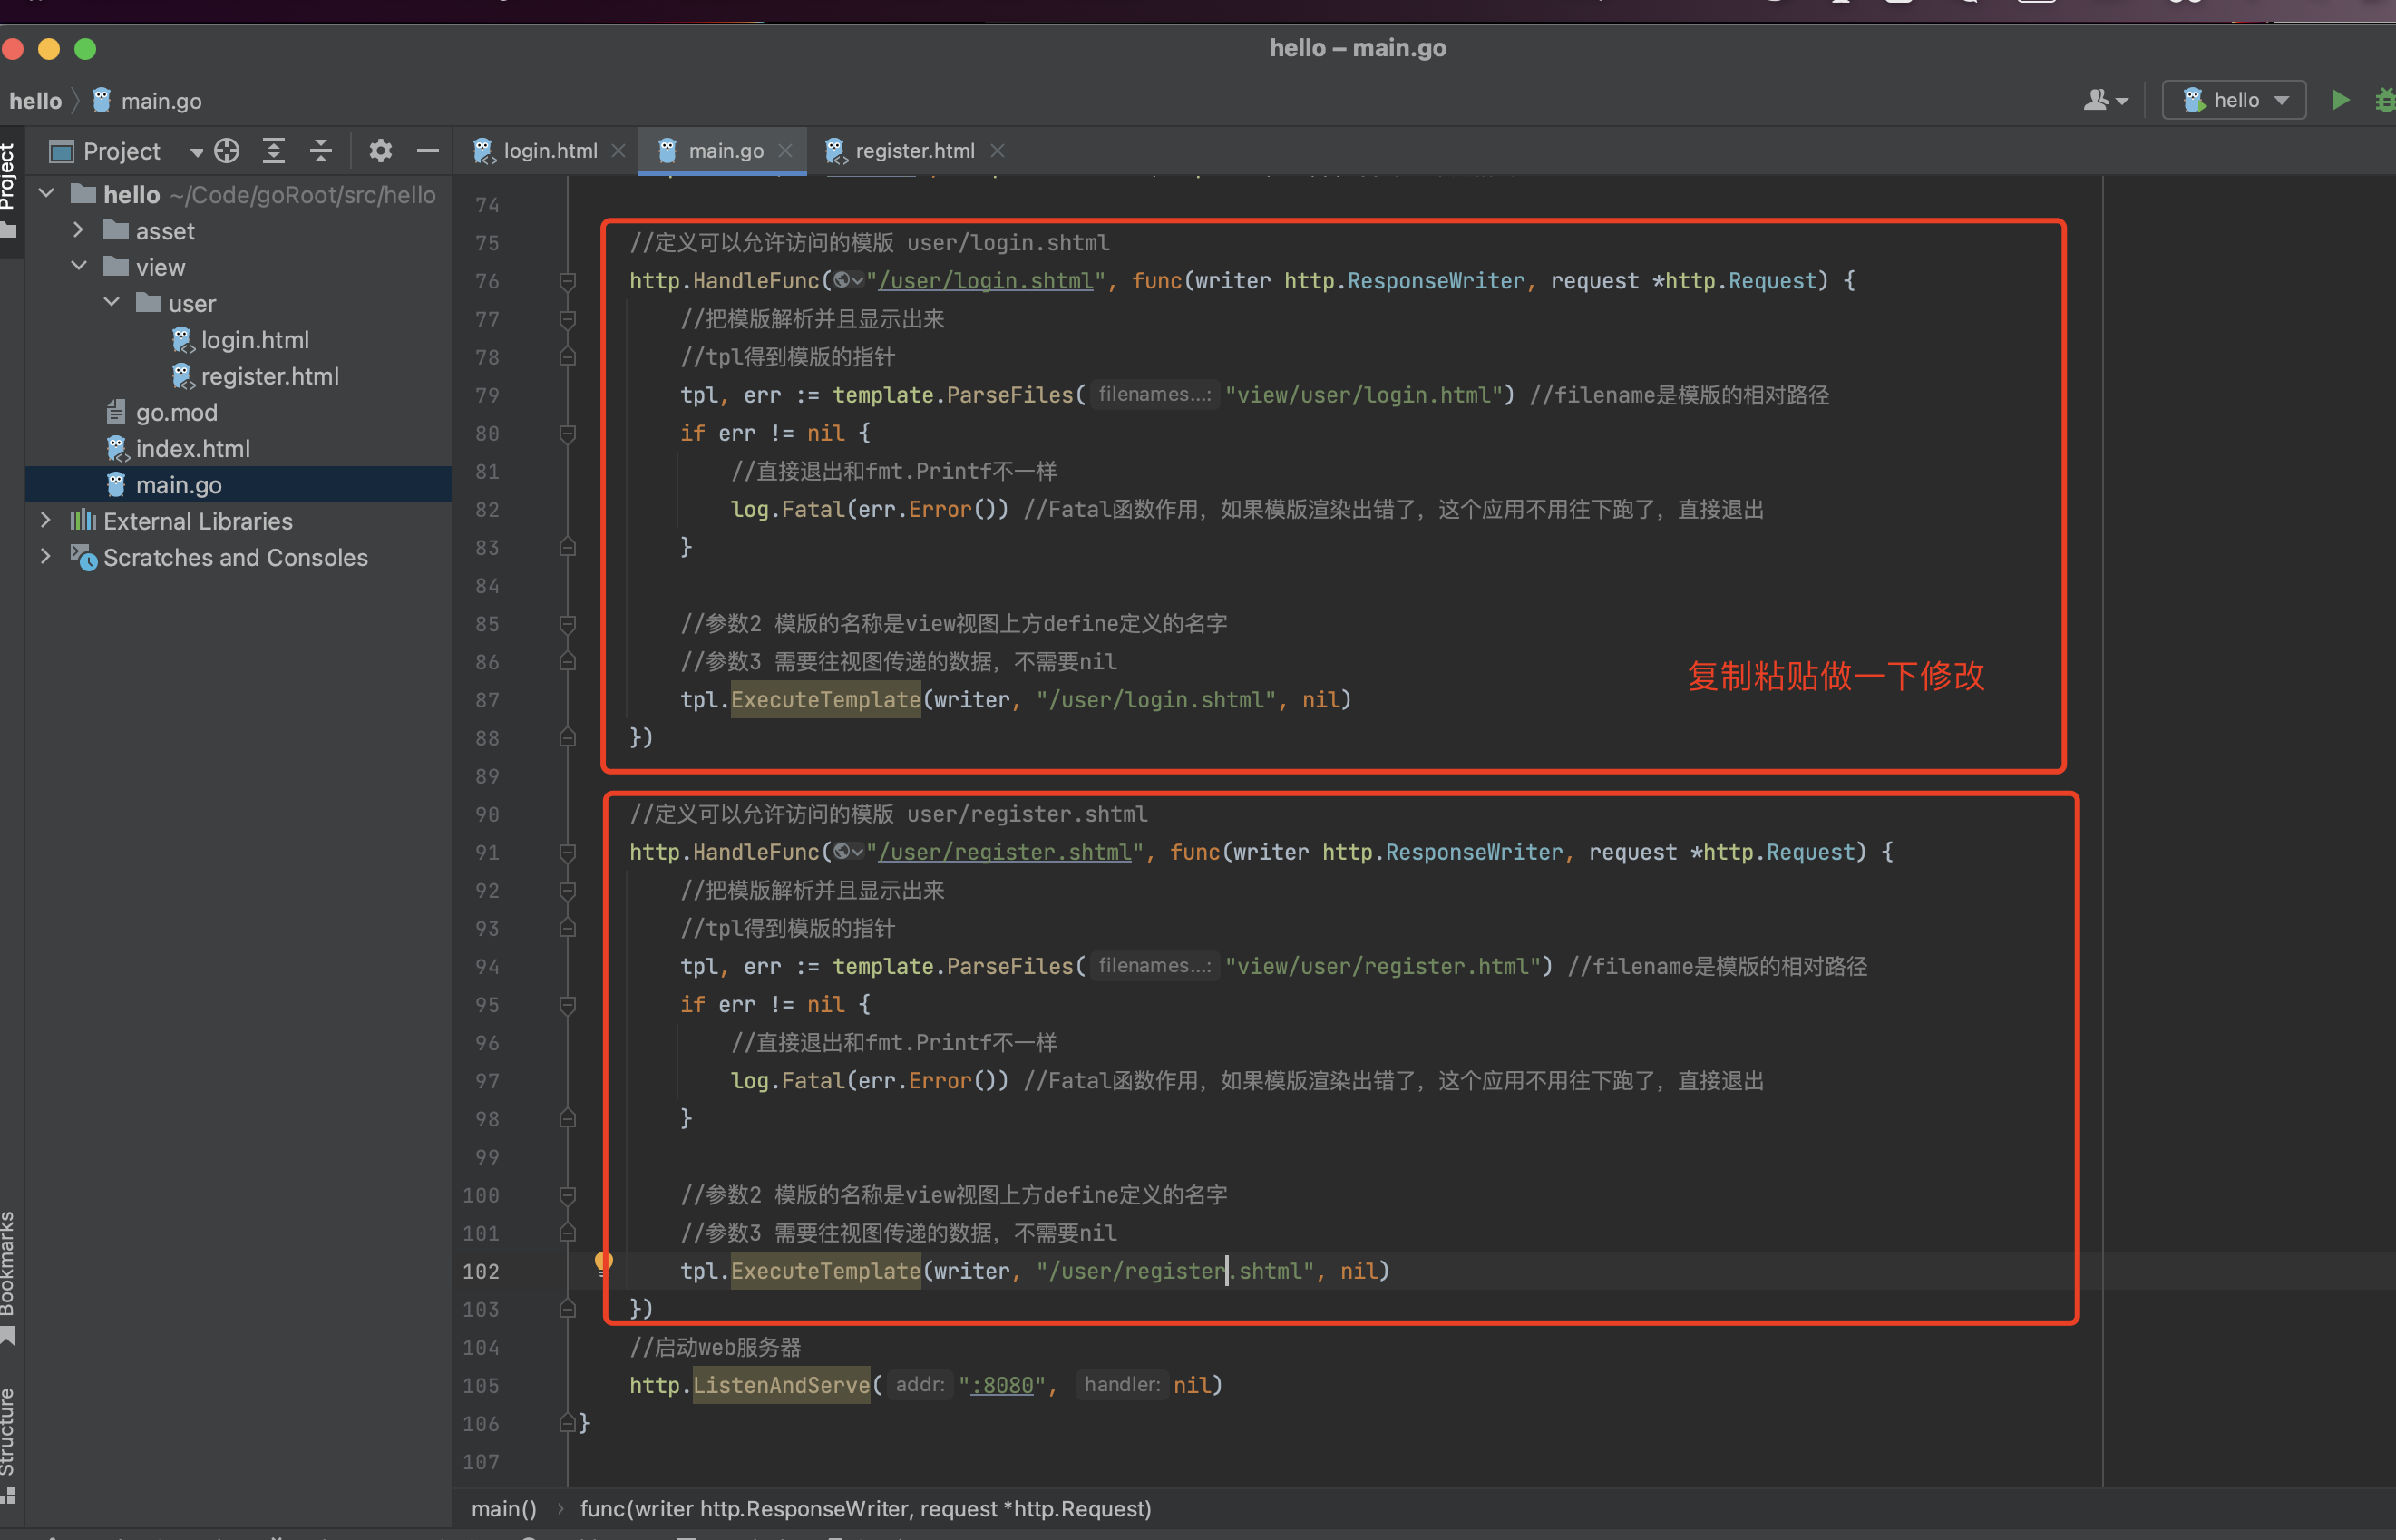Collapse the hello root folder
This screenshot has width=2396, height=1540.
46,193
